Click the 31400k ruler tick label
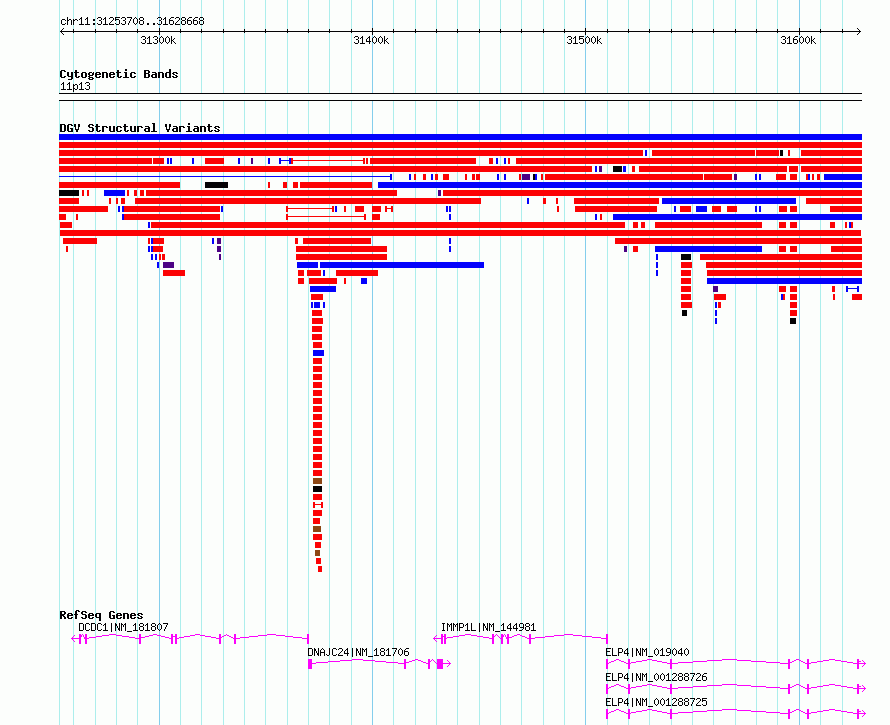The image size is (890, 725). [371, 40]
